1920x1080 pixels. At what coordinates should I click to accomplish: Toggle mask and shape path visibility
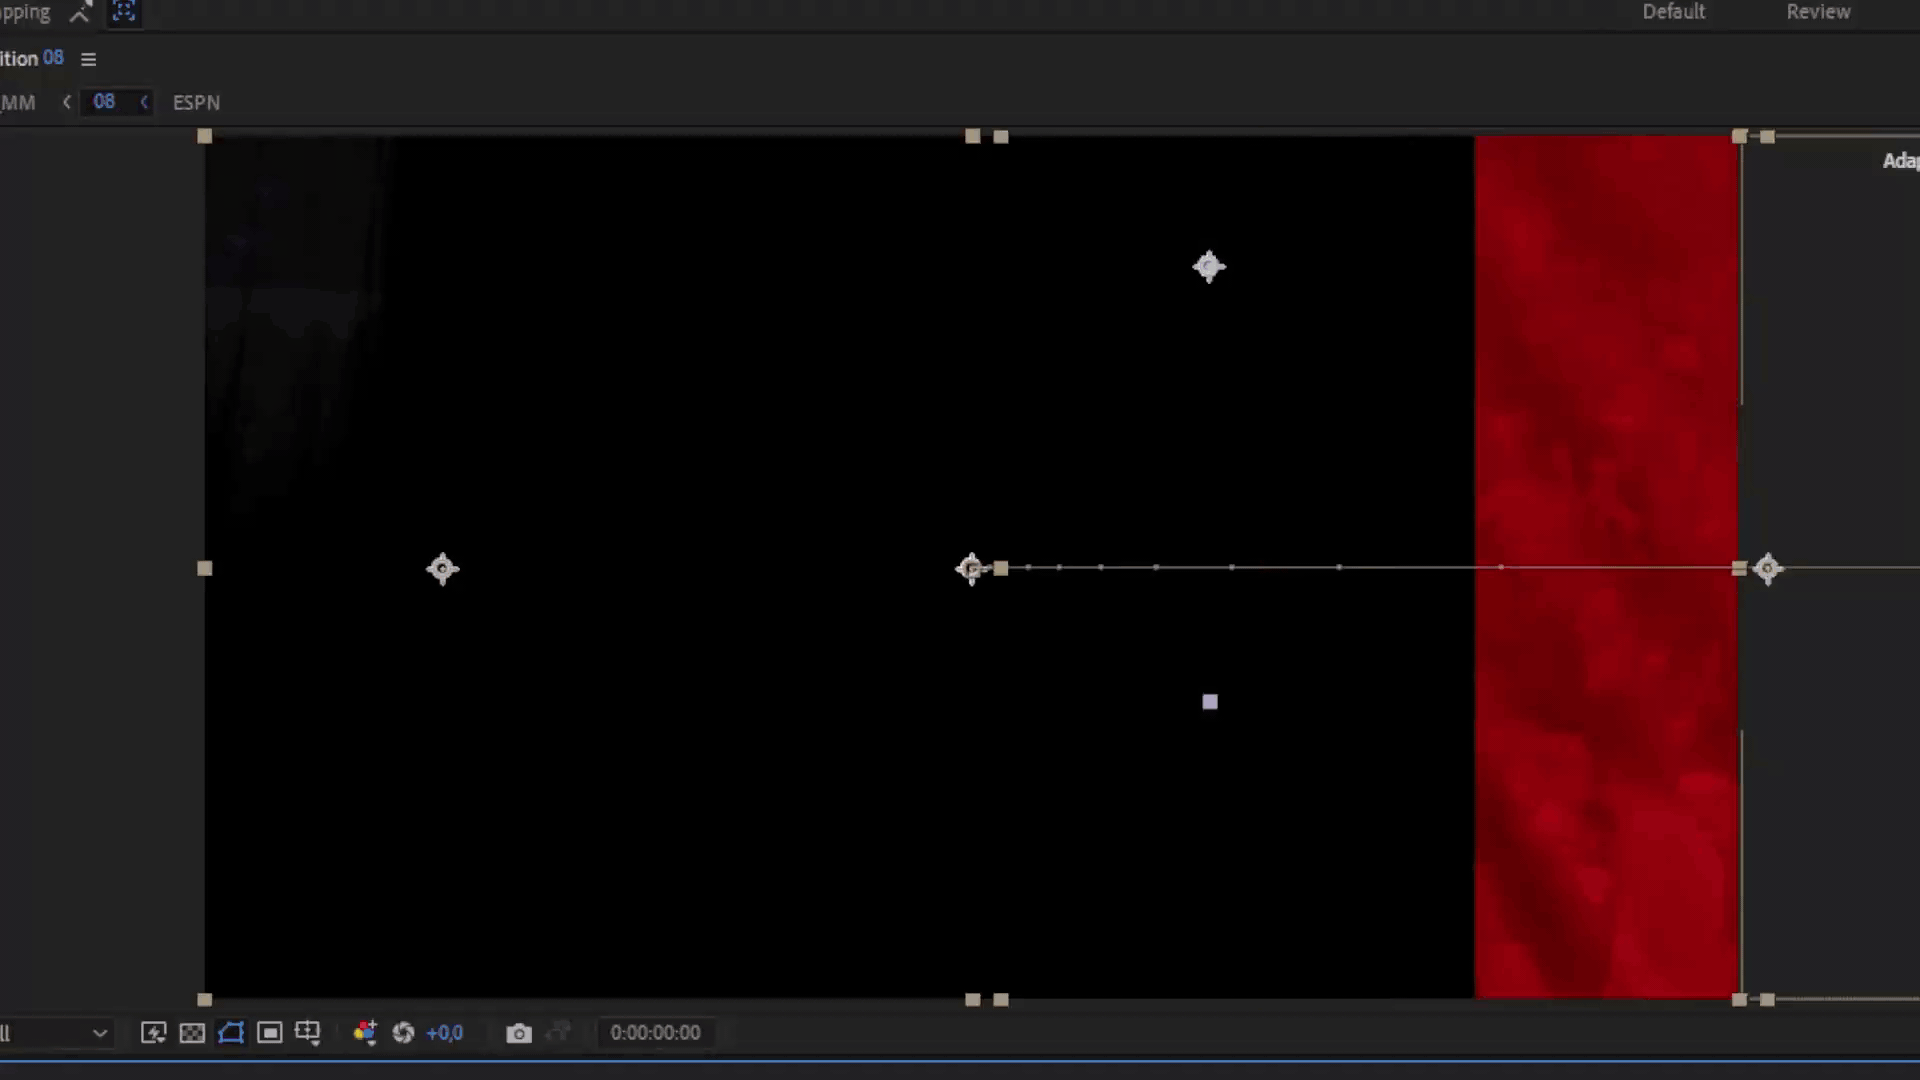click(231, 1033)
